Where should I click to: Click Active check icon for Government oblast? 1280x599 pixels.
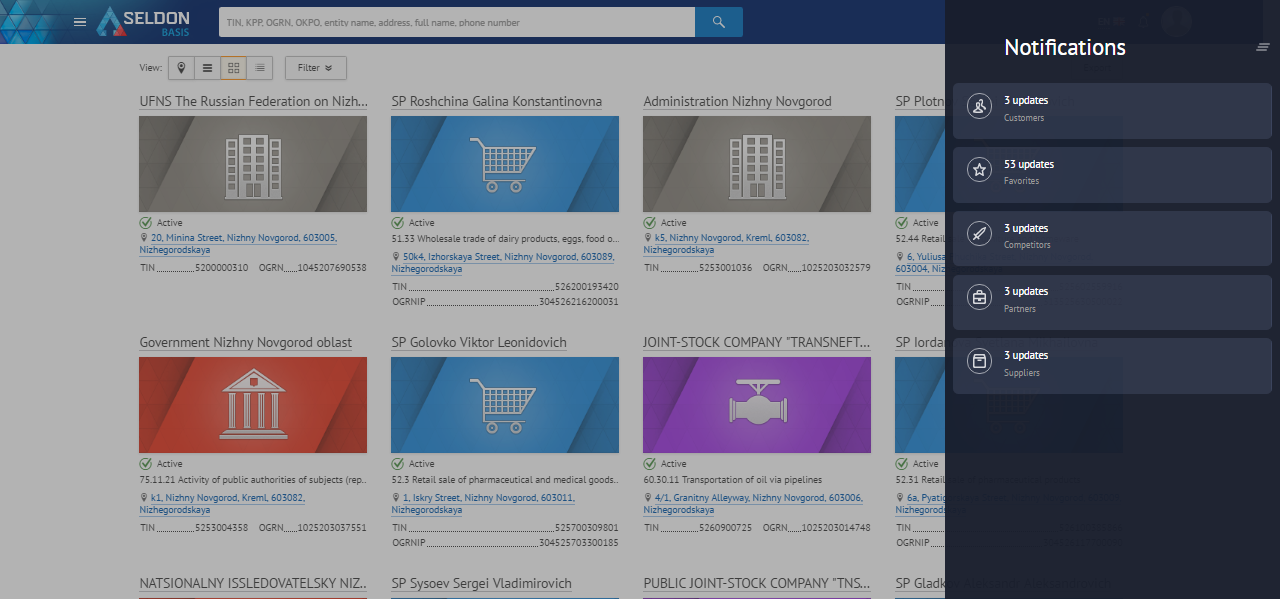(x=146, y=464)
